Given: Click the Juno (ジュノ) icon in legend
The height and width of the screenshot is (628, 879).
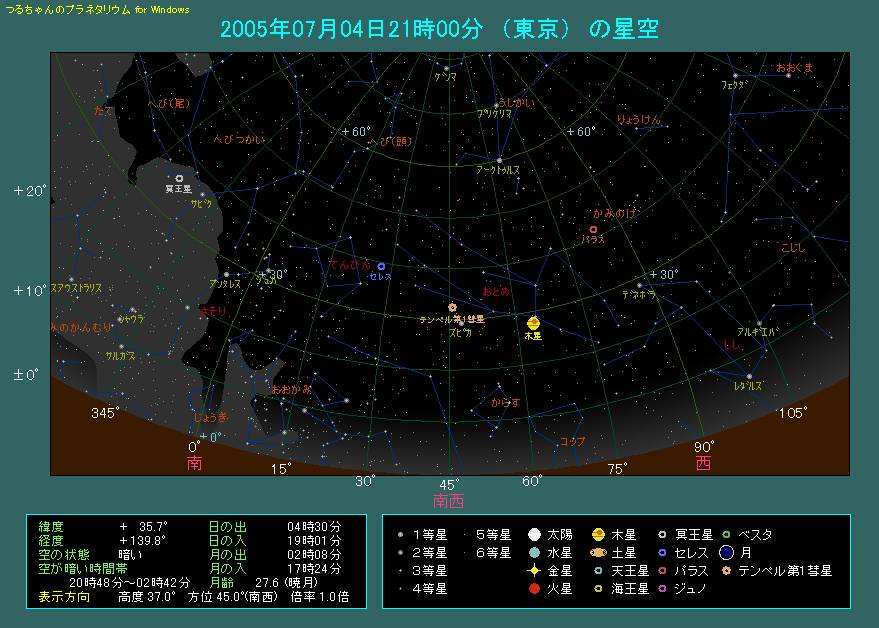Looking at the screenshot, I should pyautogui.click(x=663, y=589).
